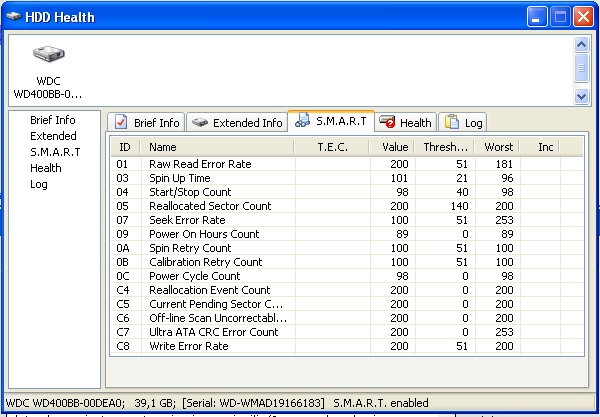Select the Calibration Retry Count row

click(x=347, y=262)
